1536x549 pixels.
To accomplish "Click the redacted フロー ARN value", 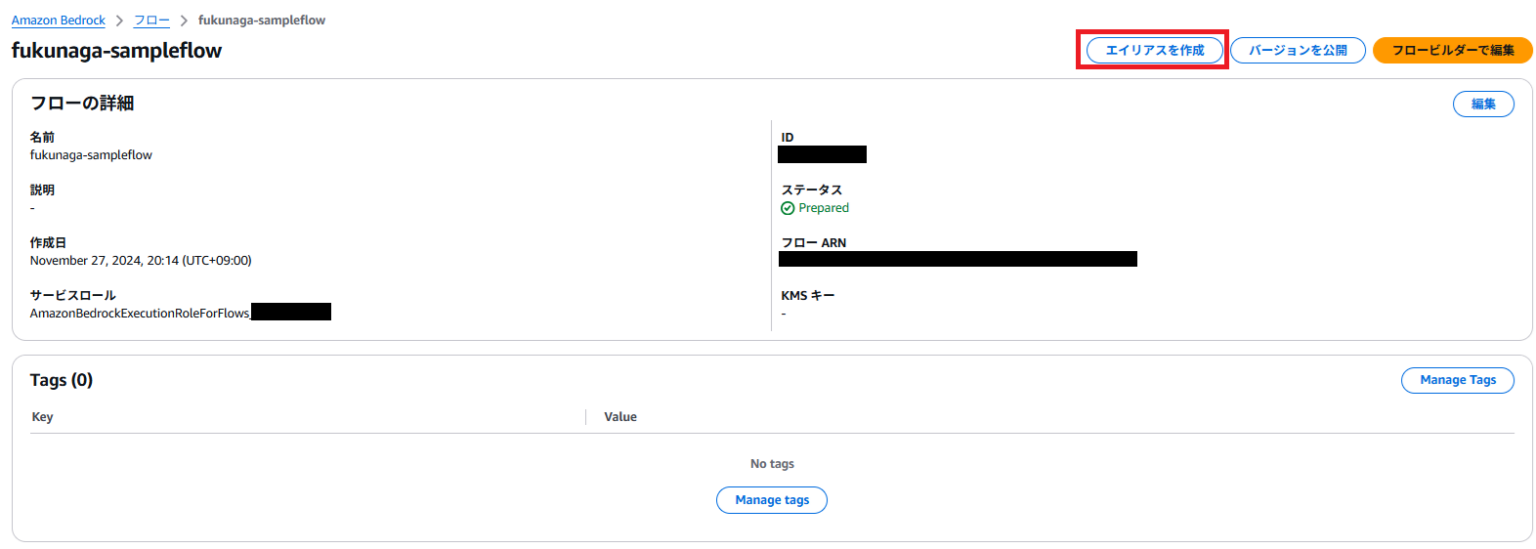I will (957, 259).
